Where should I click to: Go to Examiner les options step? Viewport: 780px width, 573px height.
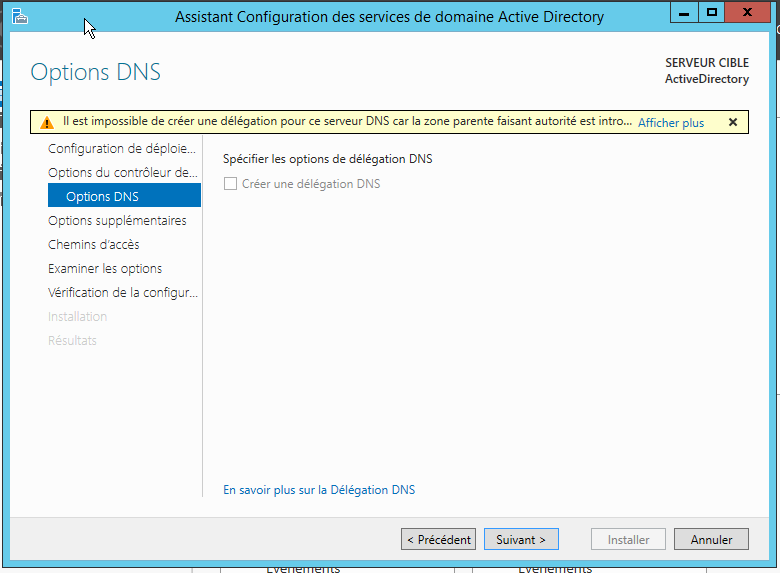[105, 269]
